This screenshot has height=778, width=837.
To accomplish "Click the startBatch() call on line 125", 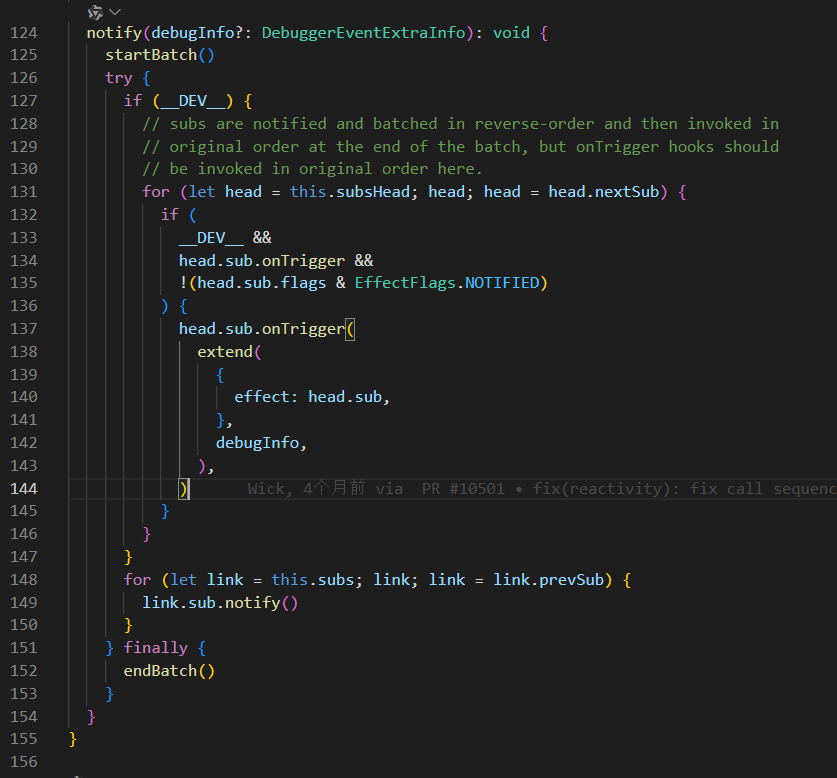I will pyautogui.click(x=160, y=55).
